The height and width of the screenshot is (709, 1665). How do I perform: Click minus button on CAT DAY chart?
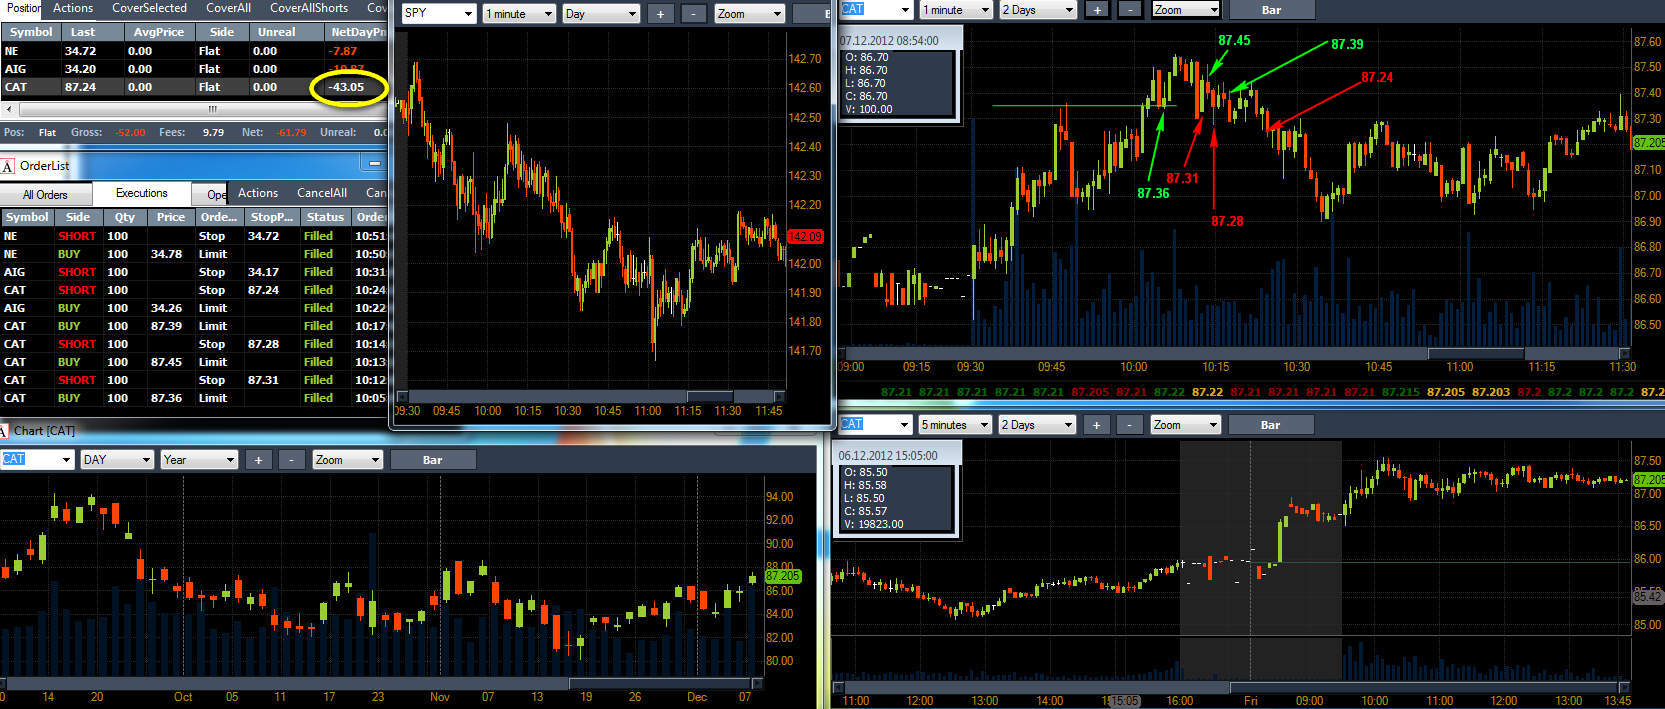tap(291, 460)
